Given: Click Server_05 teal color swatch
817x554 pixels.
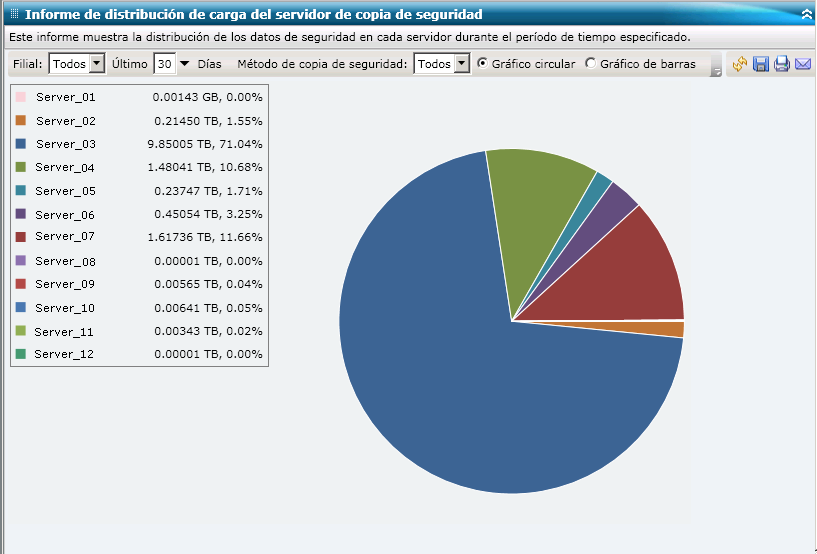Looking at the screenshot, I should tap(21, 190).
